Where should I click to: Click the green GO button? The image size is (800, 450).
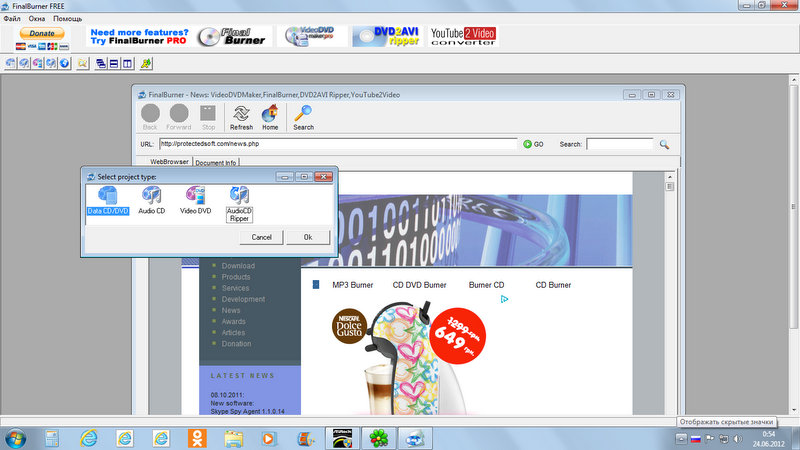(533, 144)
